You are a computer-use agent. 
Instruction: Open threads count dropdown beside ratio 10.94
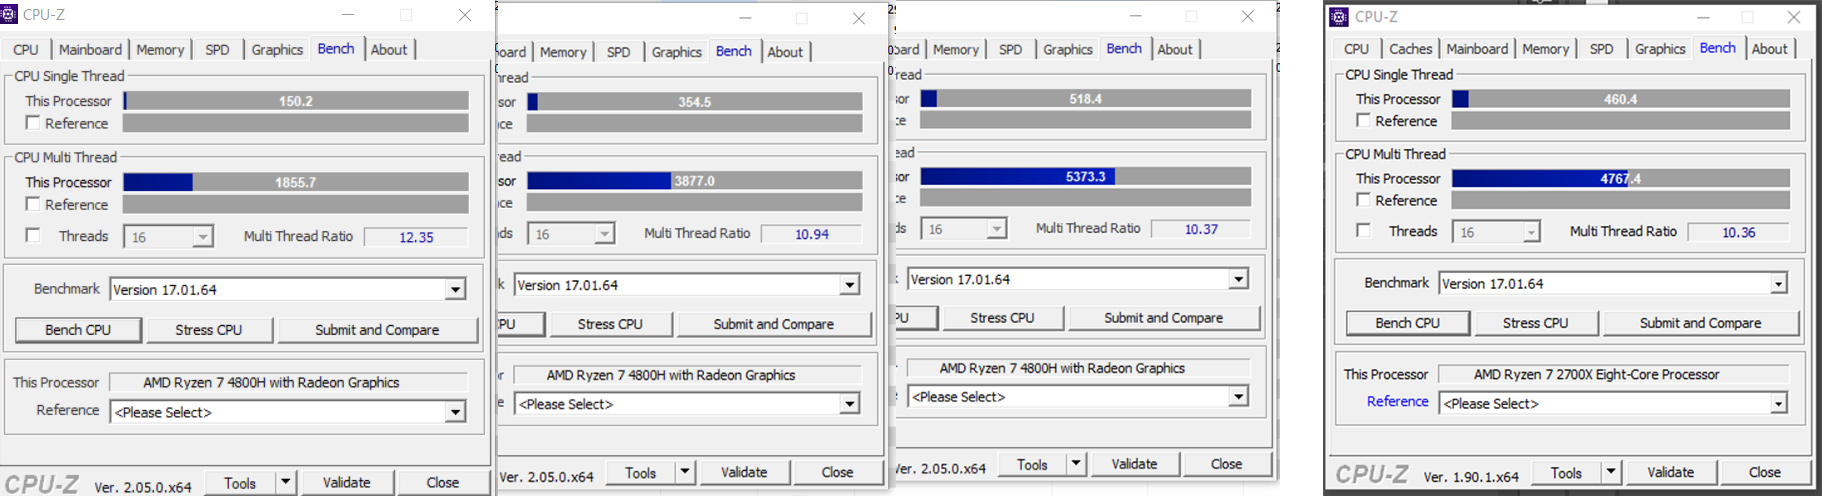(604, 234)
